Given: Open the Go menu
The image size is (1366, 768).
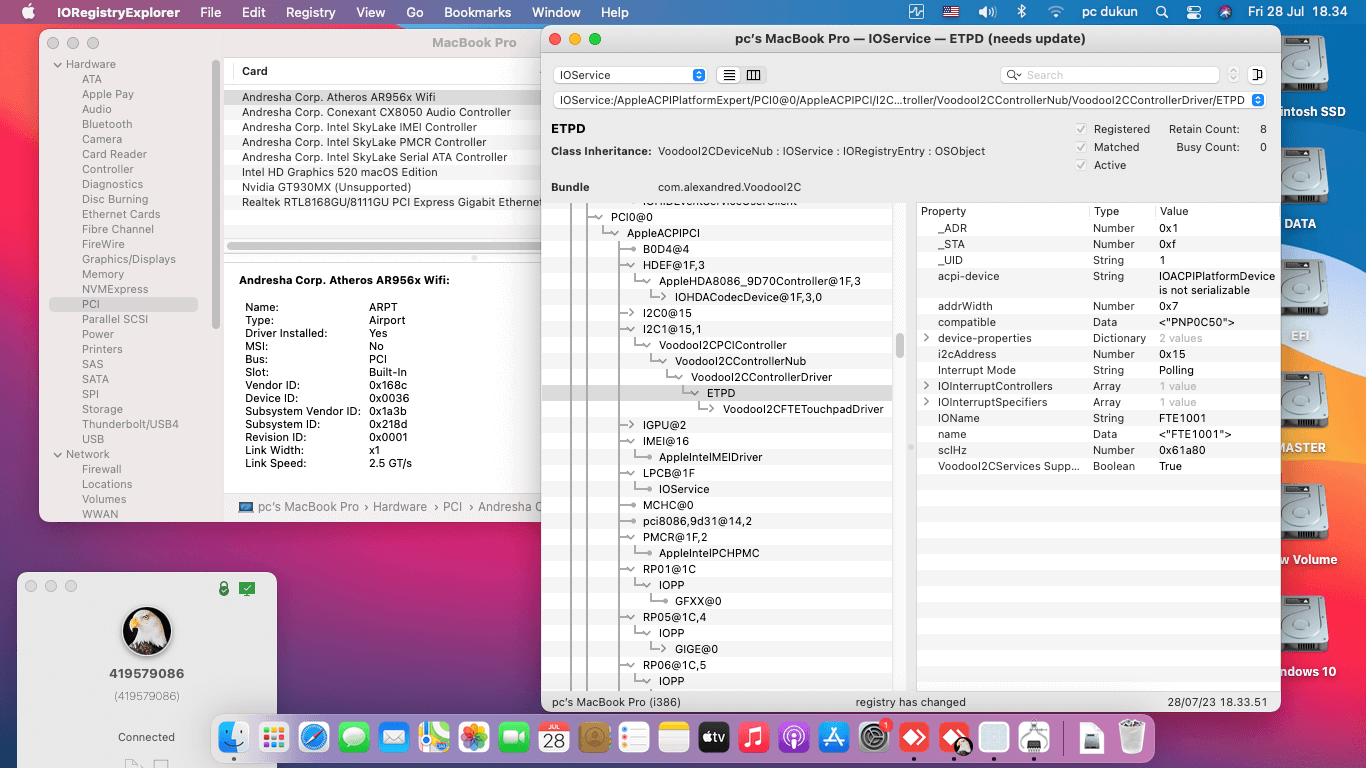Looking at the screenshot, I should tap(415, 12).
